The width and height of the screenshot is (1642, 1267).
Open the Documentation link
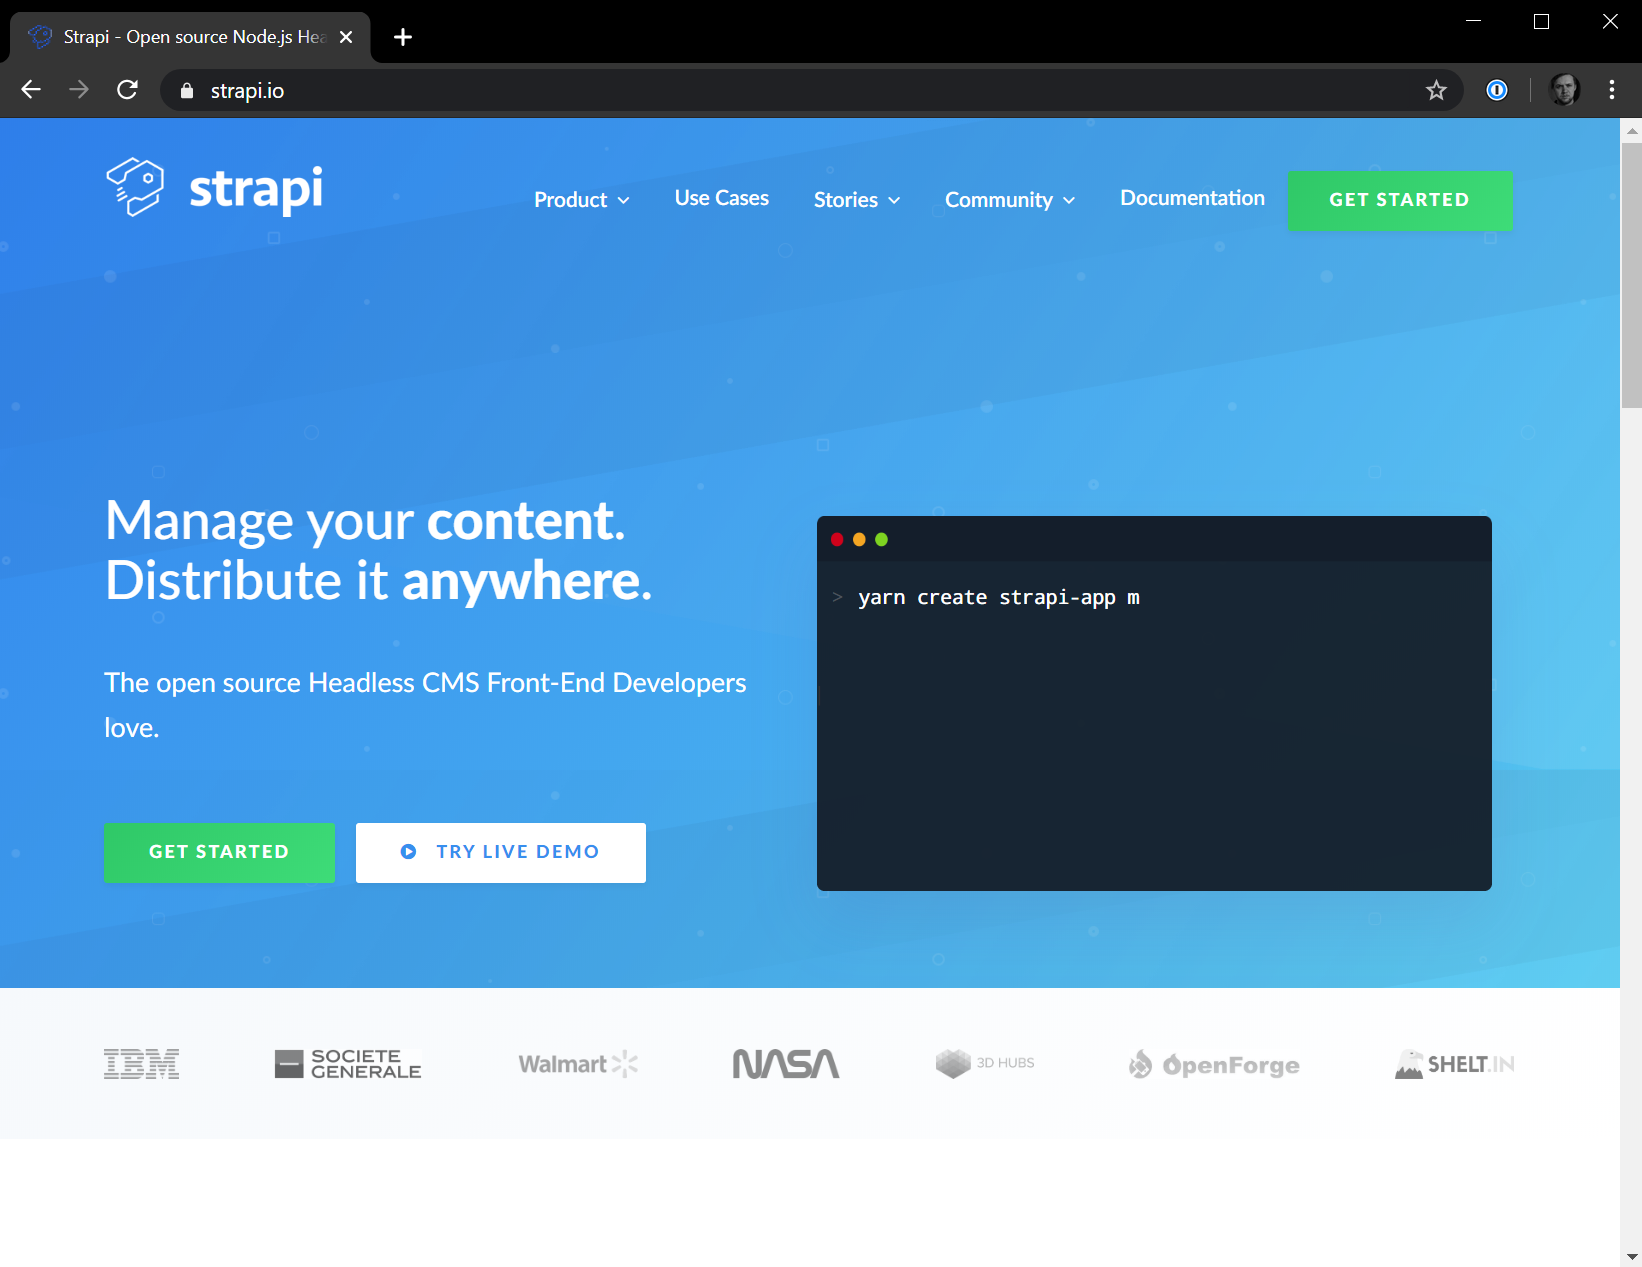pyautogui.click(x=1192, y=198)
